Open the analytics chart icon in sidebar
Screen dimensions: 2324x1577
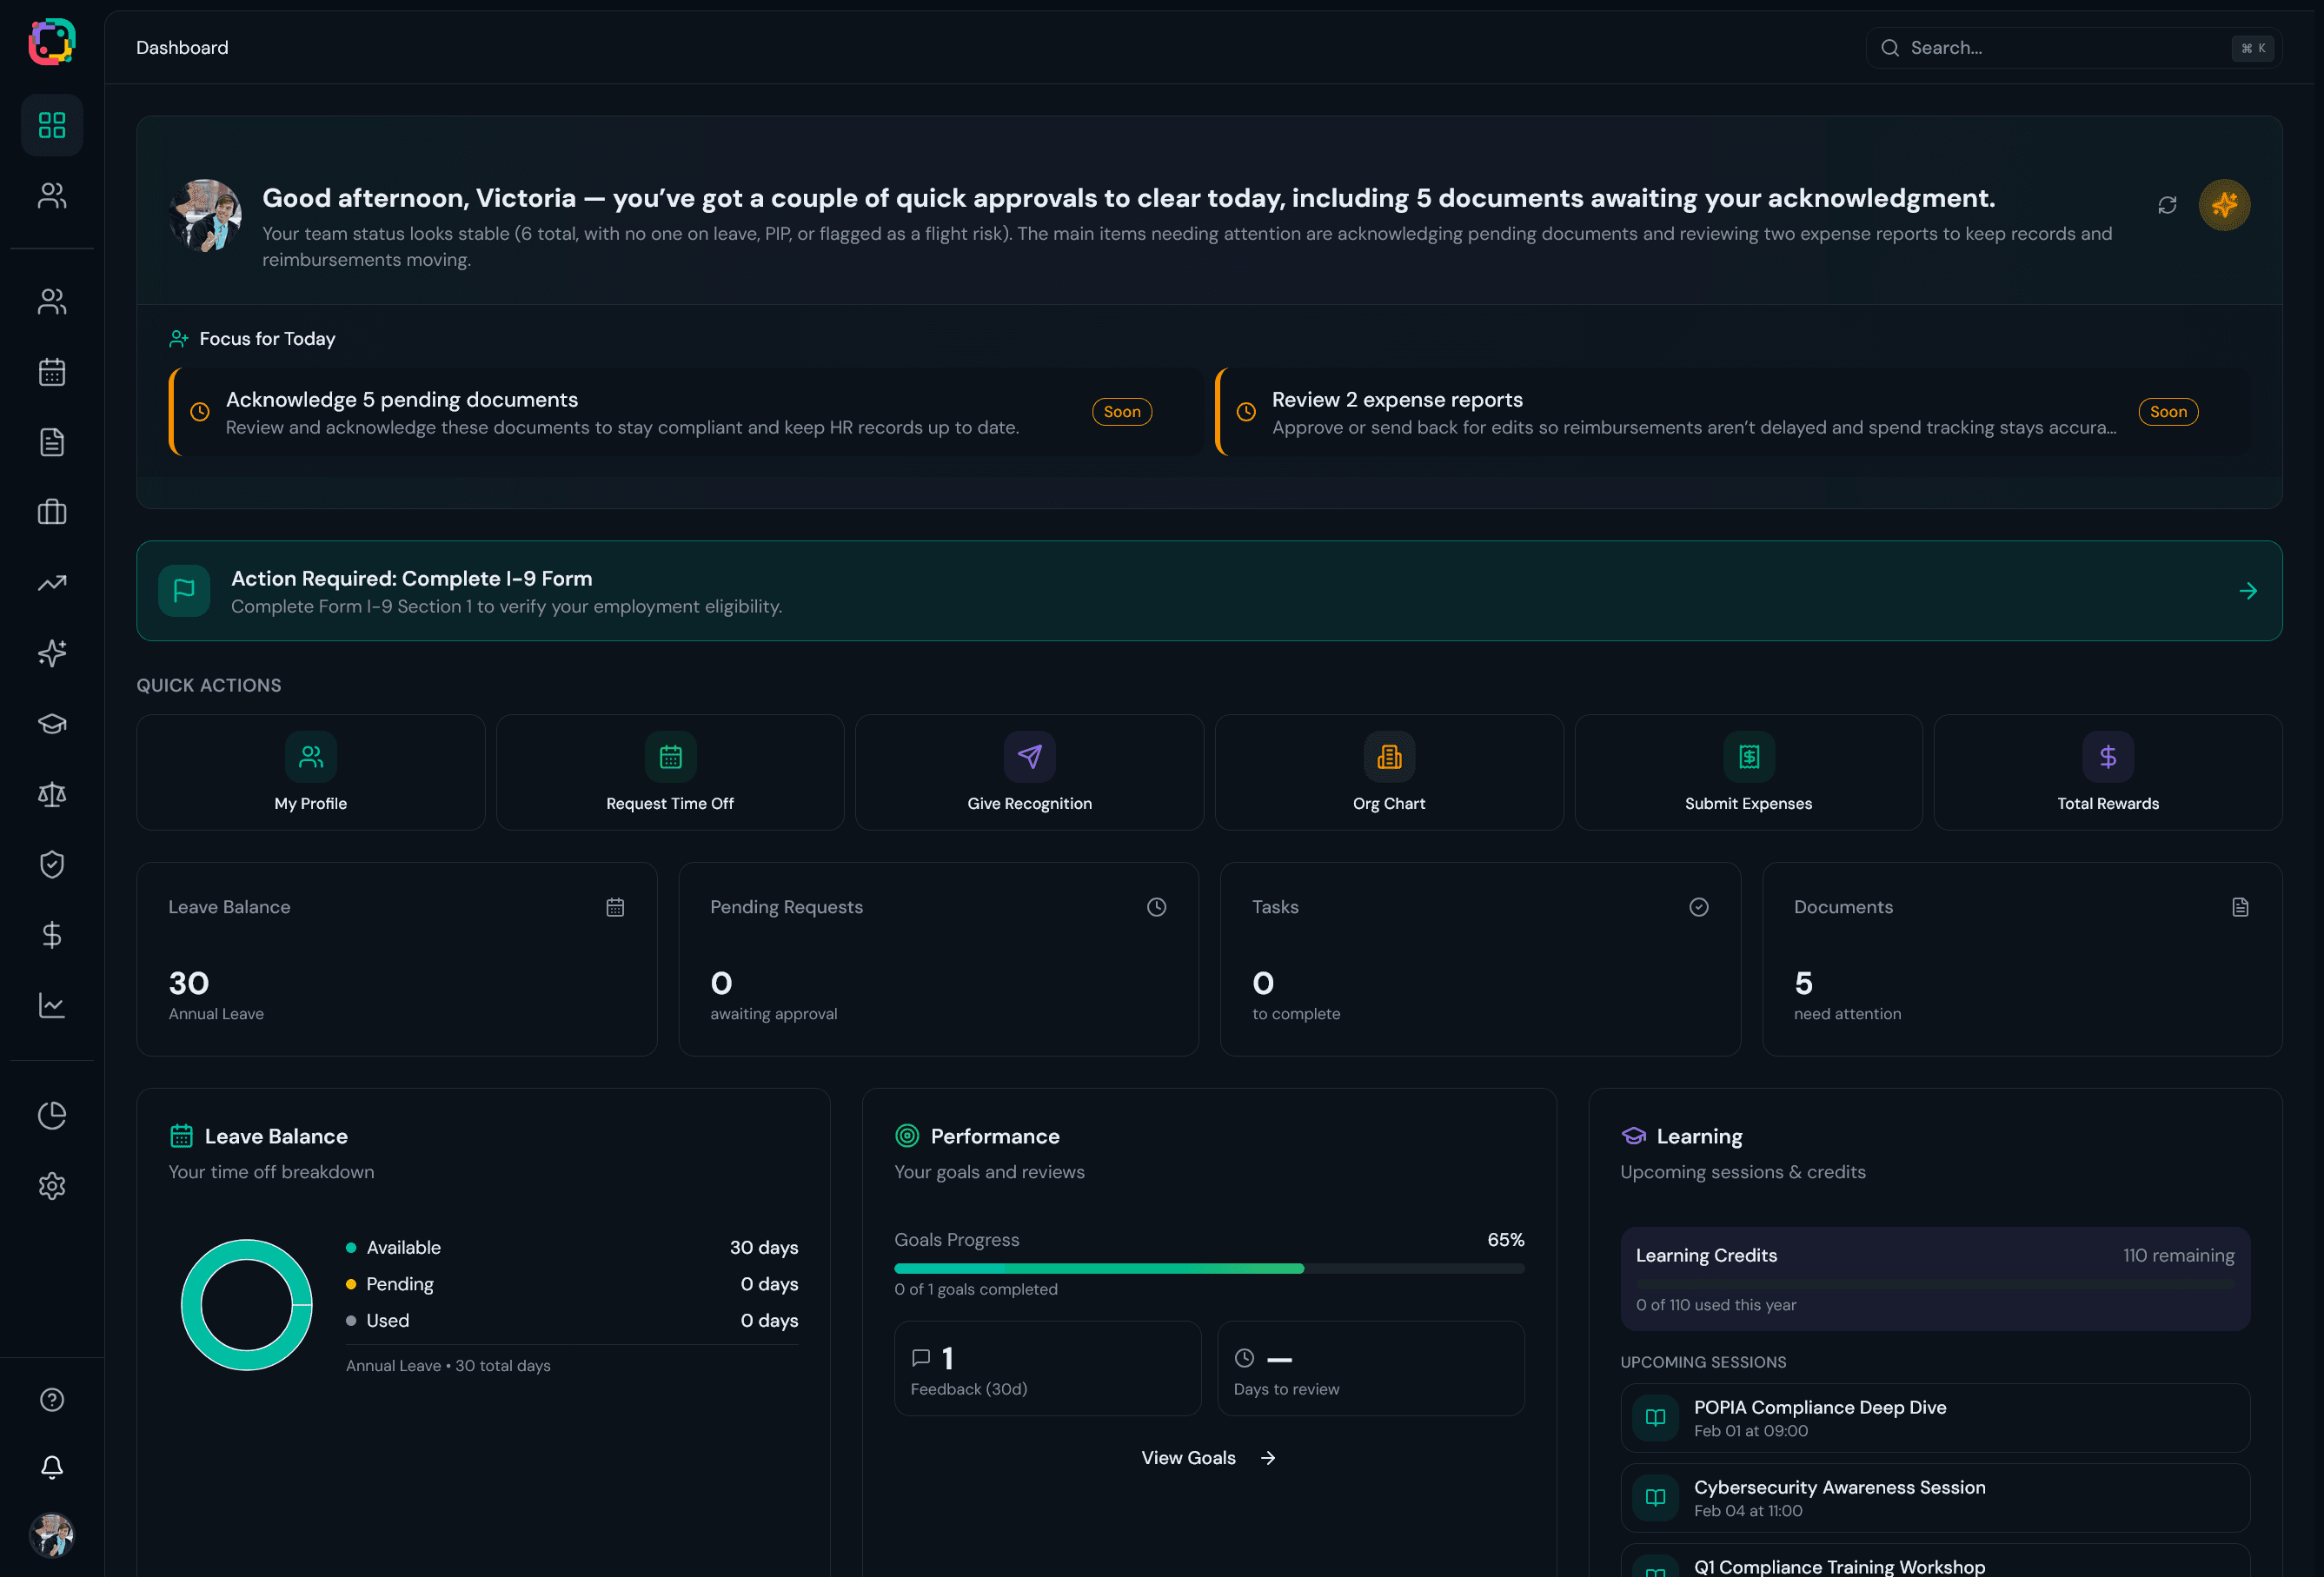point(51,1006)
